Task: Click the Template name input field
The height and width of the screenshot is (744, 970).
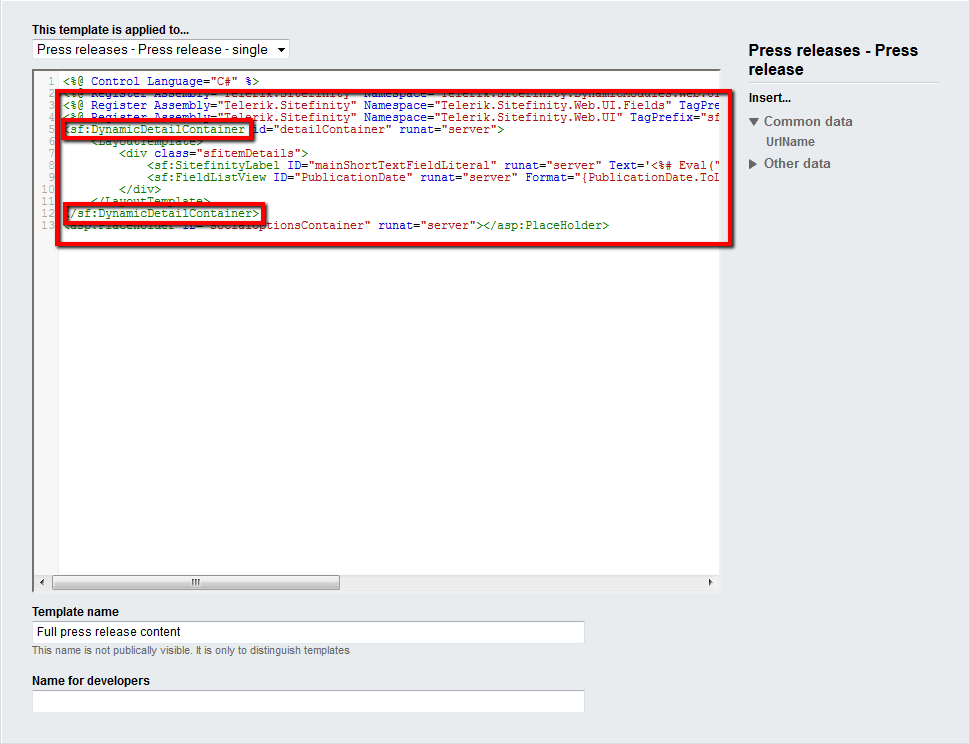Action: click(308, 632)
